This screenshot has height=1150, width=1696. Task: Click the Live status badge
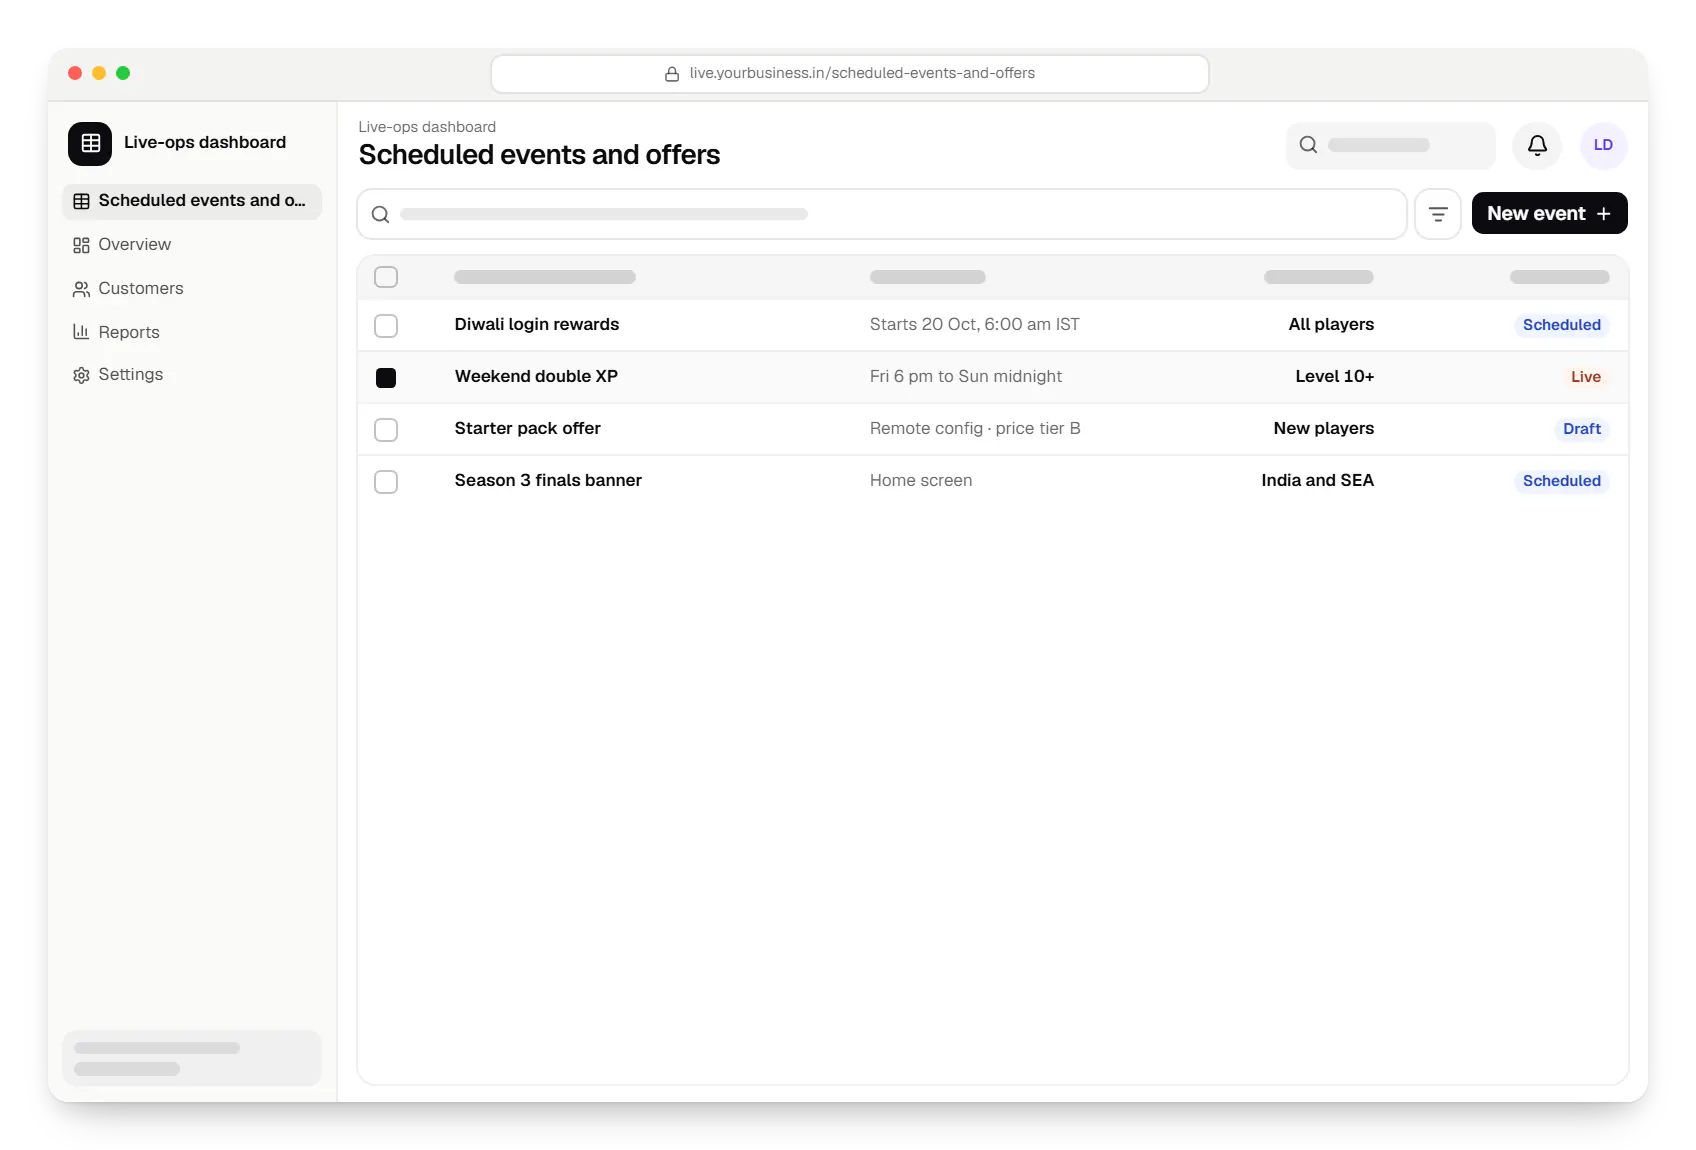(x=1585, y=377)
